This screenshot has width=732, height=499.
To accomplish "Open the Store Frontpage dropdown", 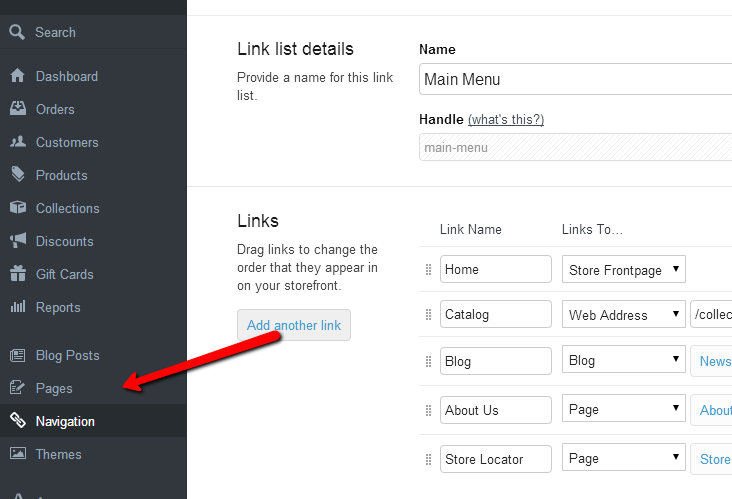I will pyautogui.click(x=624, y=269).
